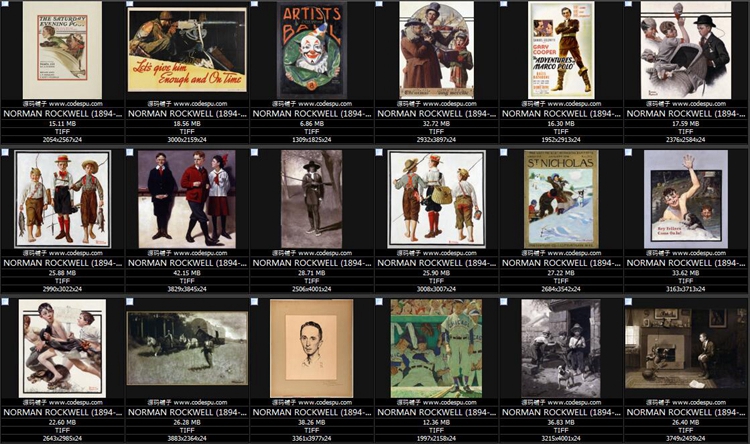Viewport: 750px width, 444px height.
Task: Click the '25.88 MB' file size text
Action: pos(63,273)
